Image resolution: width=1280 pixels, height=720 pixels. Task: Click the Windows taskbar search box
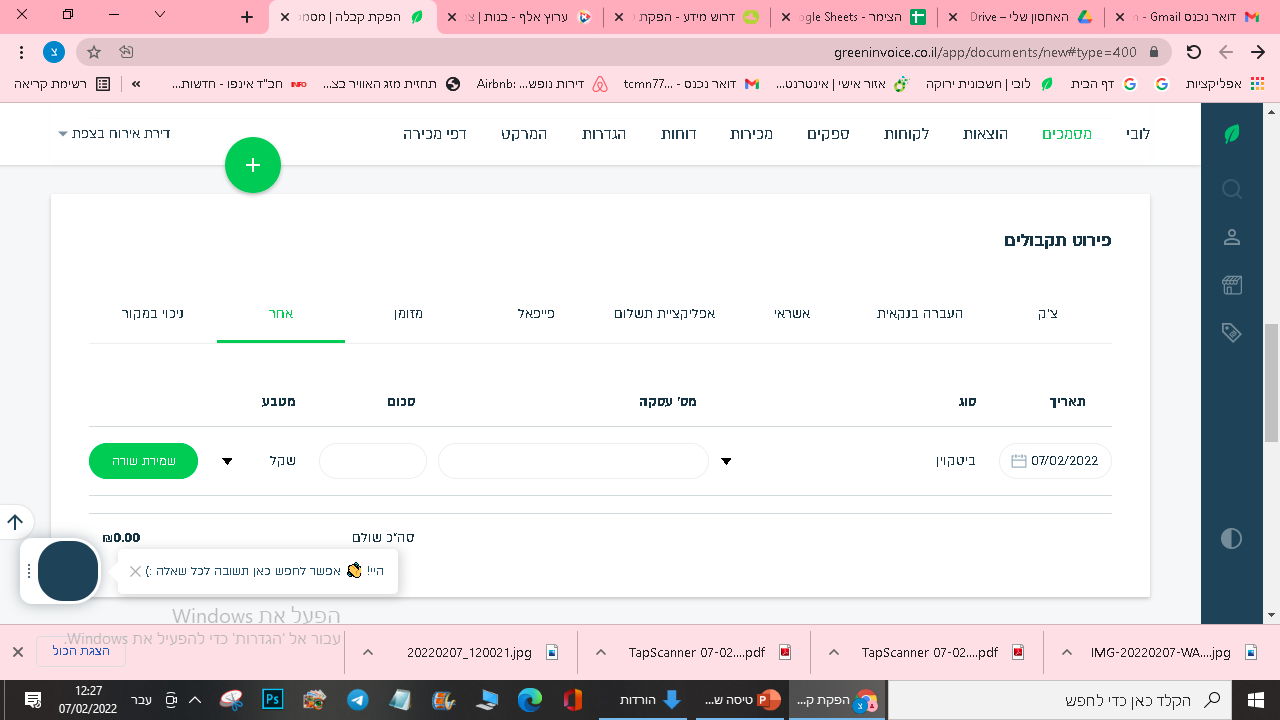[x=1060, y=700]
